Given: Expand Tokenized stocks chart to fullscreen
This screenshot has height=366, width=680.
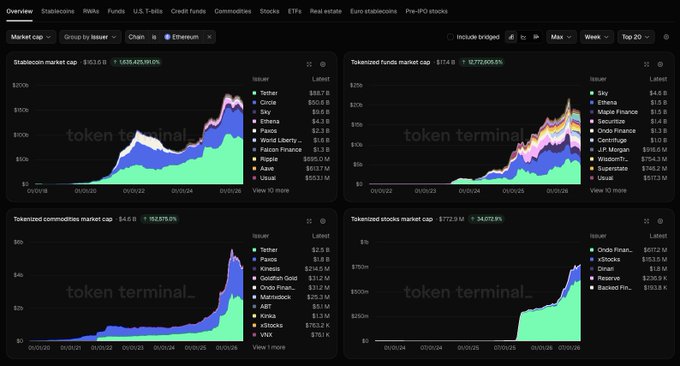Looking at the screenshot, I should click(647, 221).
